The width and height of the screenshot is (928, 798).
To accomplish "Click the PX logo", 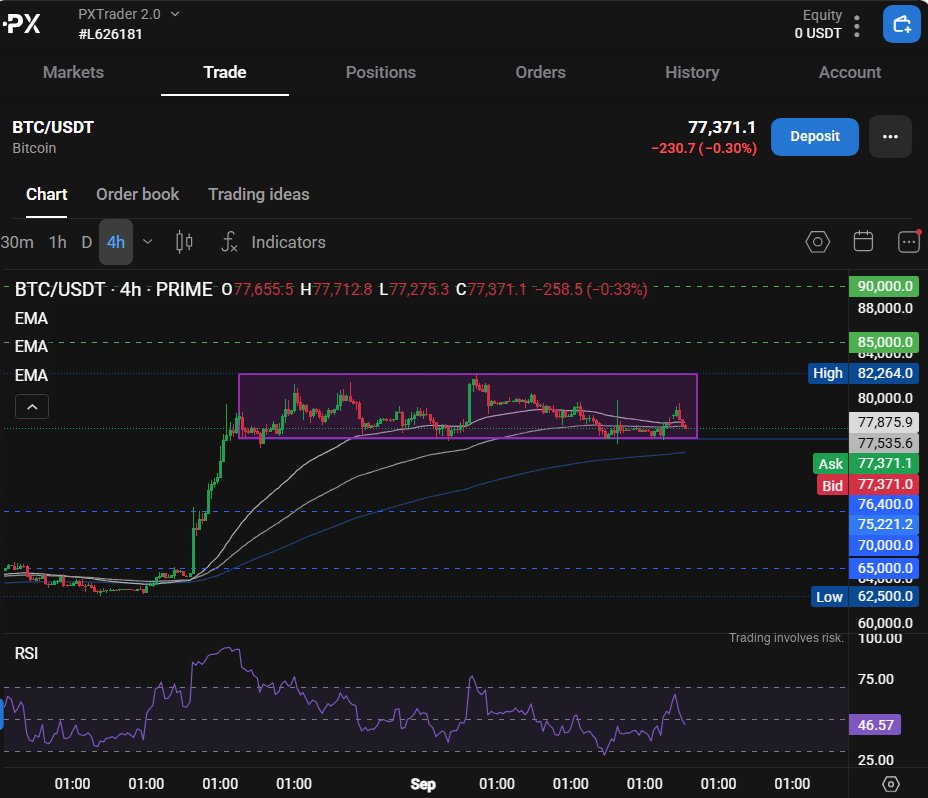I will 22,24.
